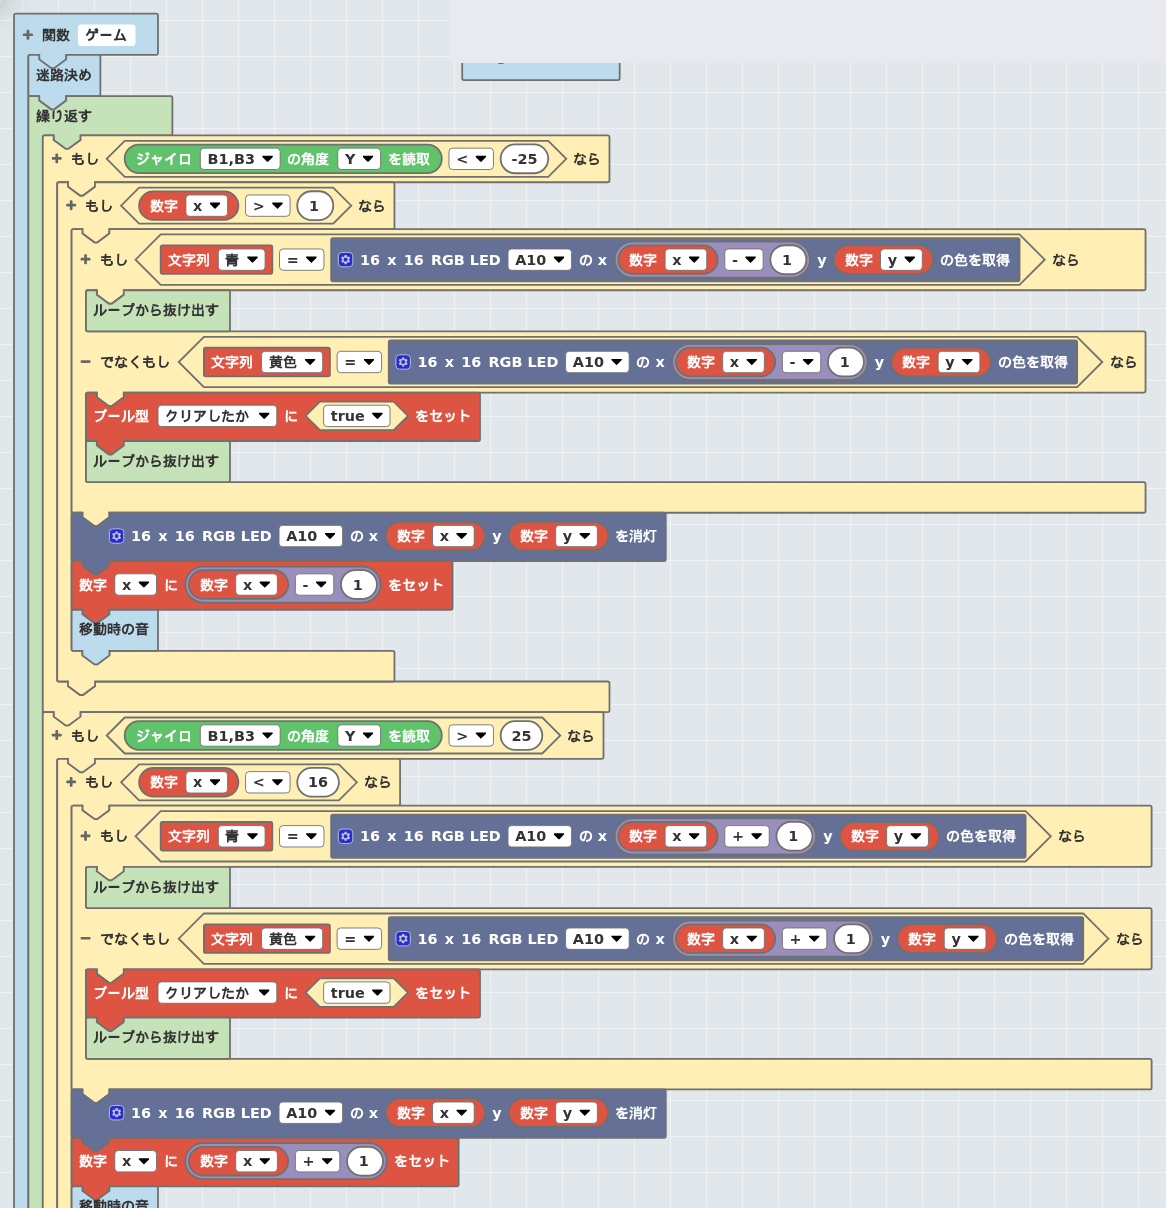Open the > operator dropdown in x > 1 condition
The height and width of the screenshot is (1208, 1166).
pos(268,206)
